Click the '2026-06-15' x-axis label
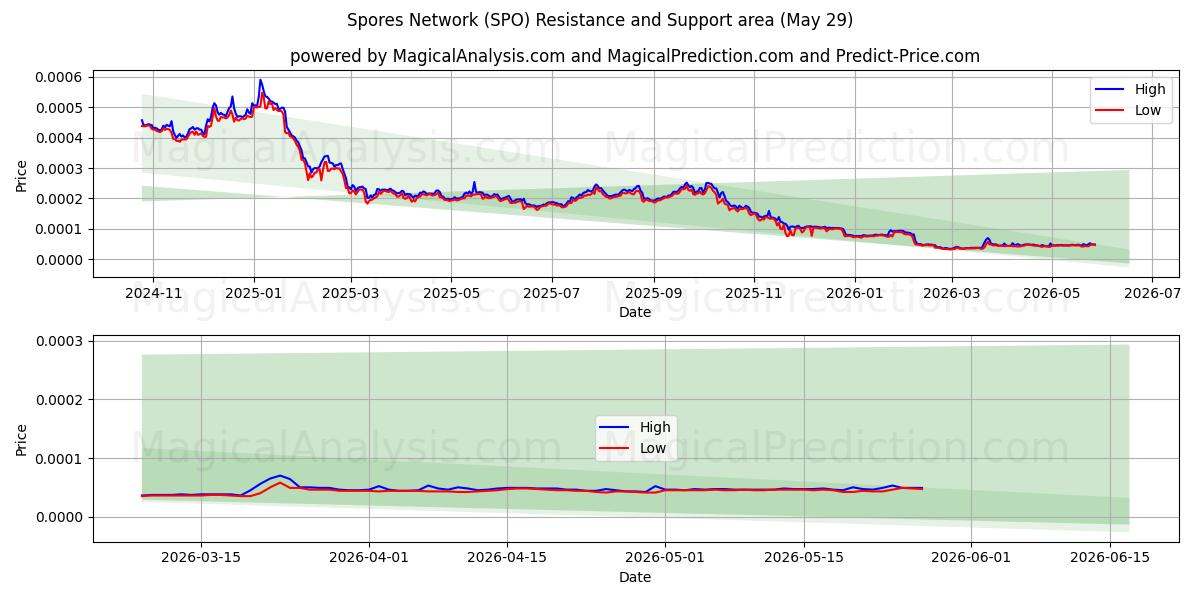Viewport: 1200px width, 600px height. click(1110, 559)
